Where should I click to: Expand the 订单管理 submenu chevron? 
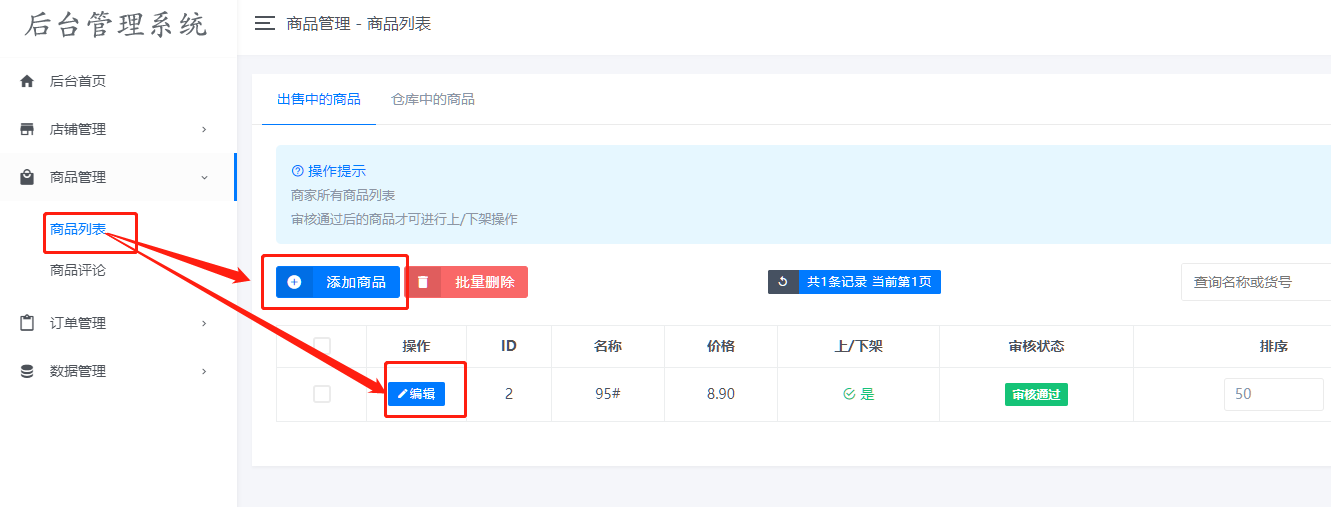pyautogui.click(x=204, y=323)
